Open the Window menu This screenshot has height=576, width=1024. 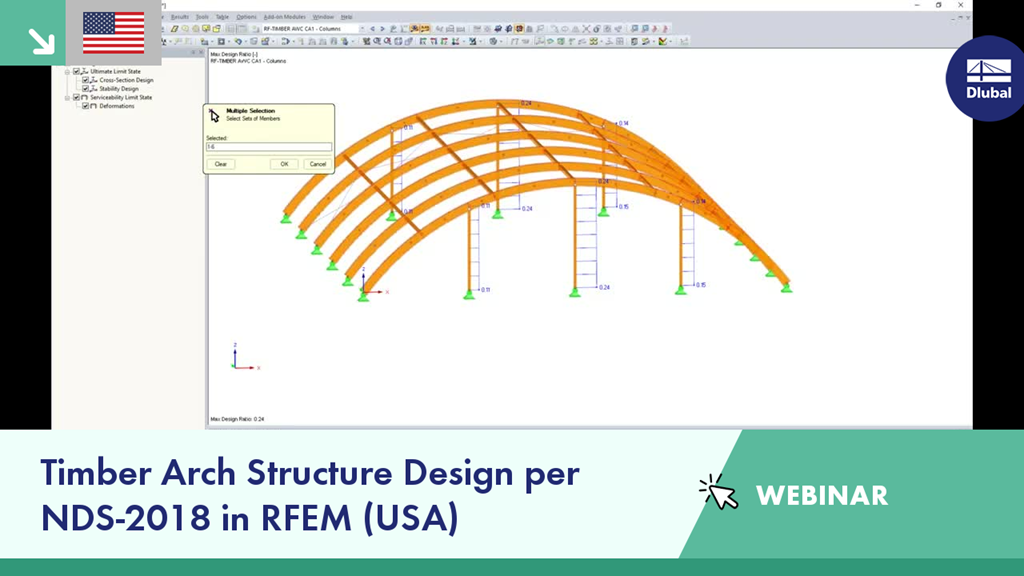[x=323, y=17]
